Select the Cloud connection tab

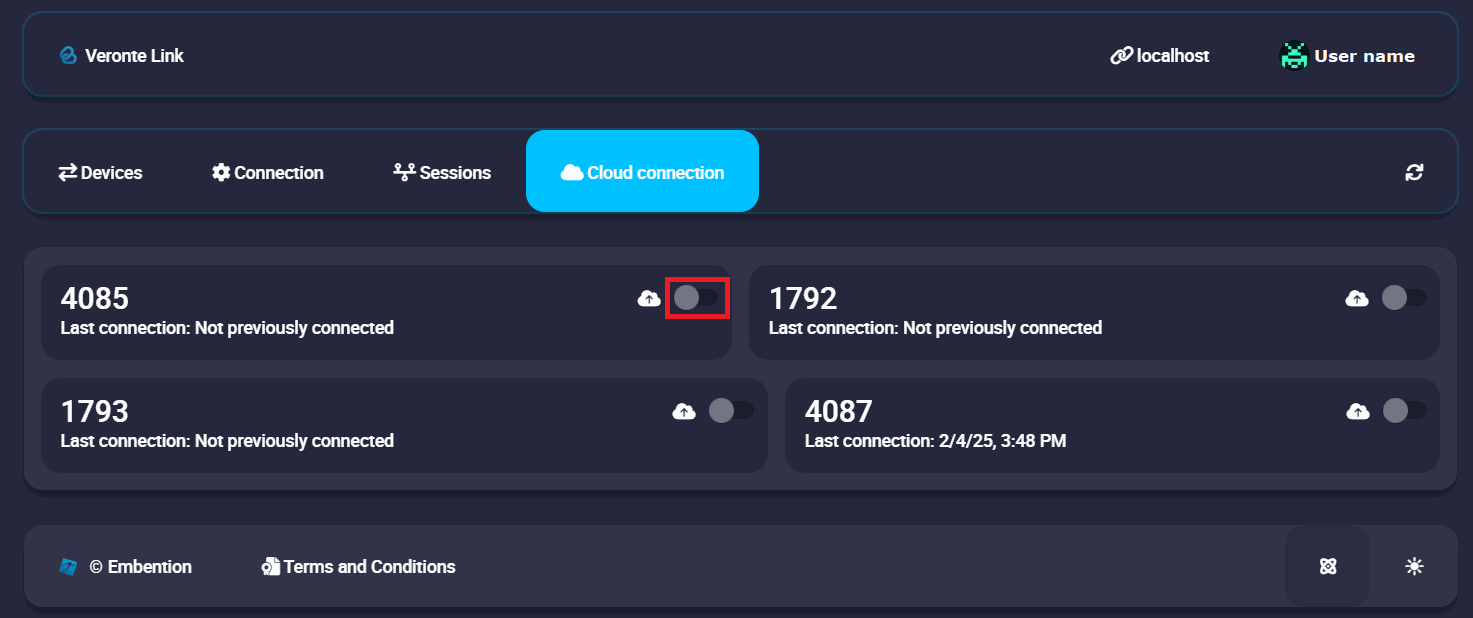pos(642,172)
